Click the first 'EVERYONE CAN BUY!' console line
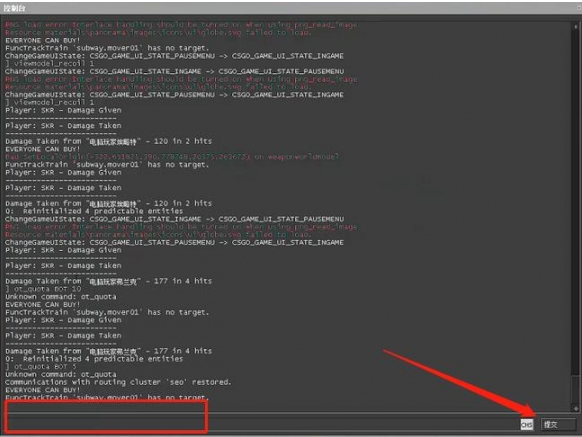582x437 pixels. click(x=42, y=40)
